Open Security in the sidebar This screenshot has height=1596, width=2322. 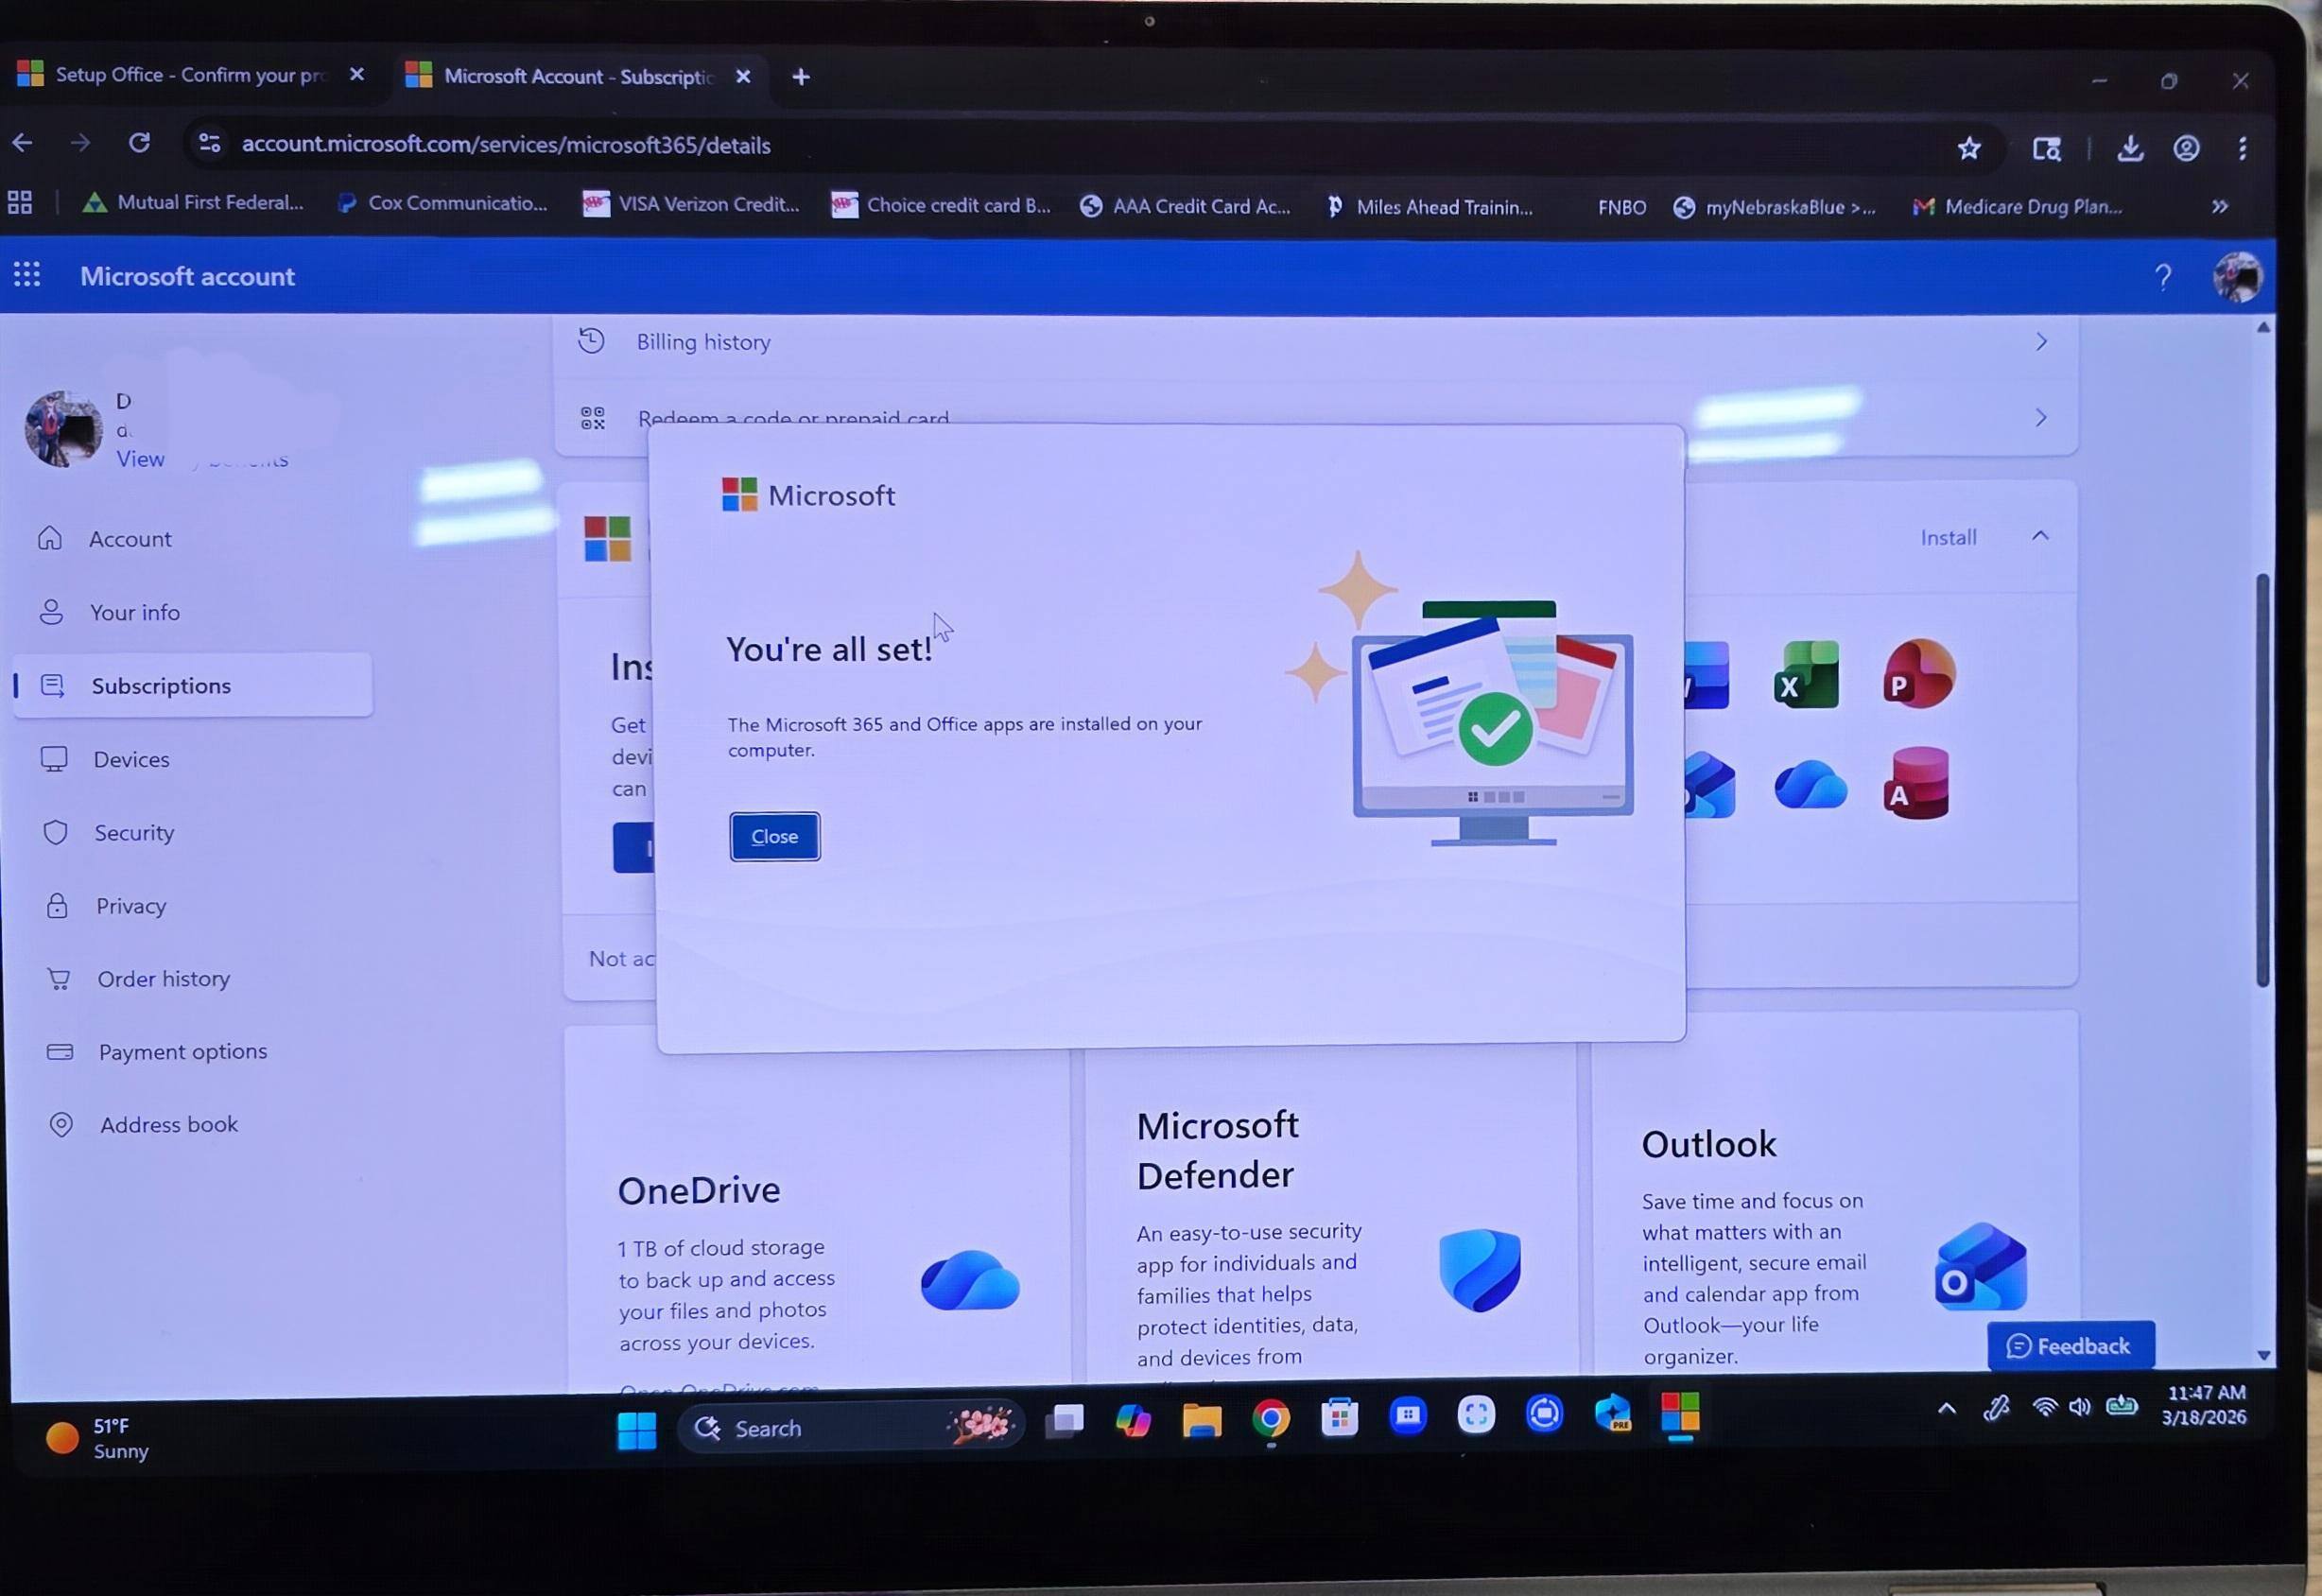[x=134, y=832]
